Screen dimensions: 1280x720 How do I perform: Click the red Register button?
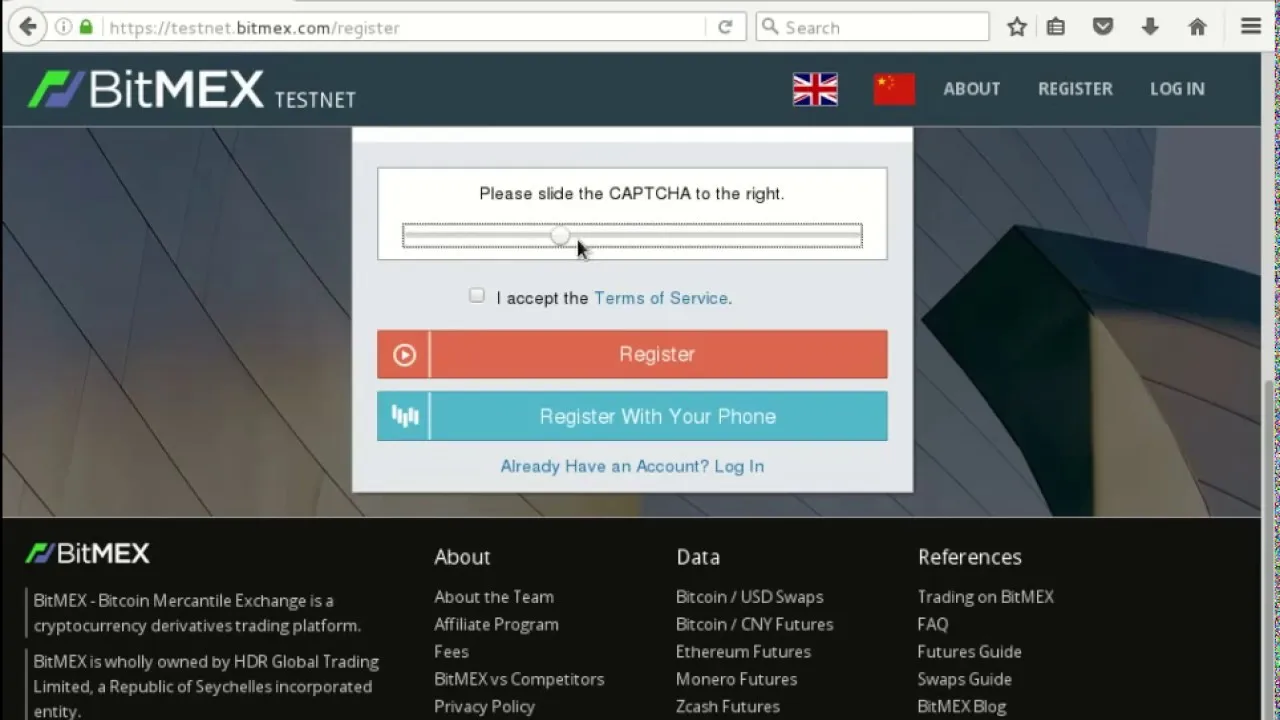(x=632, y=354)
